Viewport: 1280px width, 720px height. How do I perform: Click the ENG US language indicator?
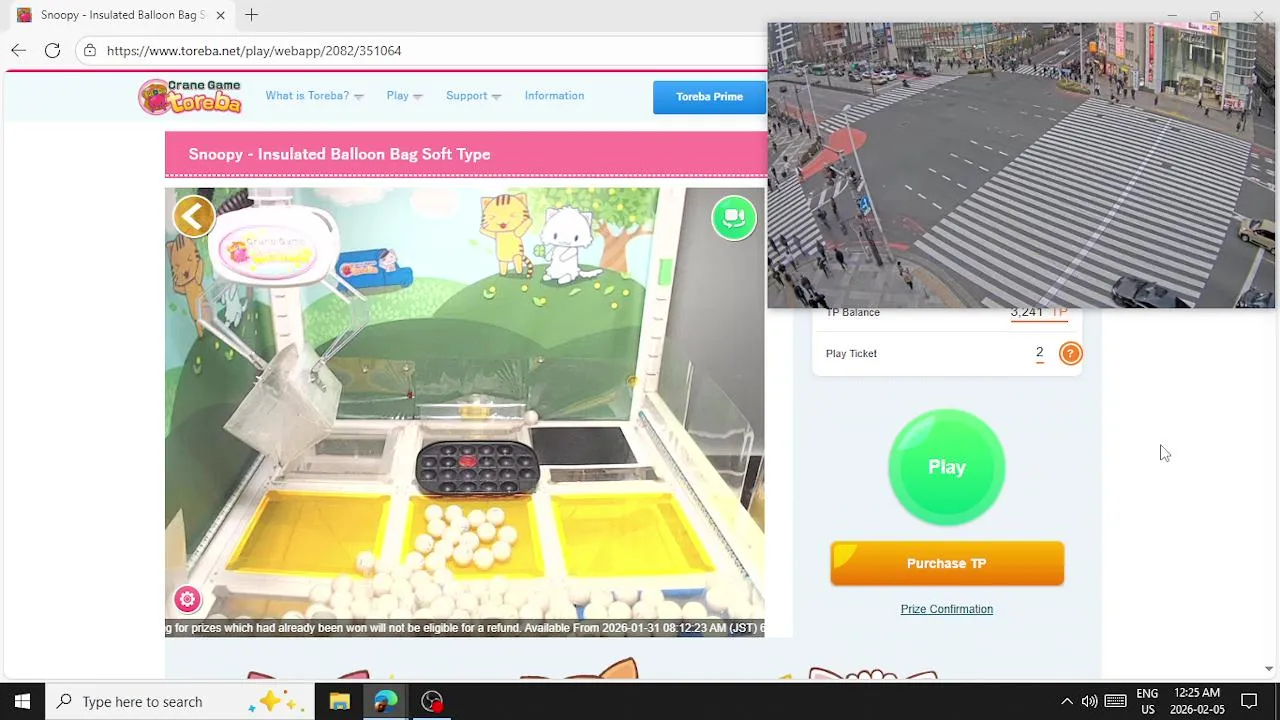click(1147, 701)
